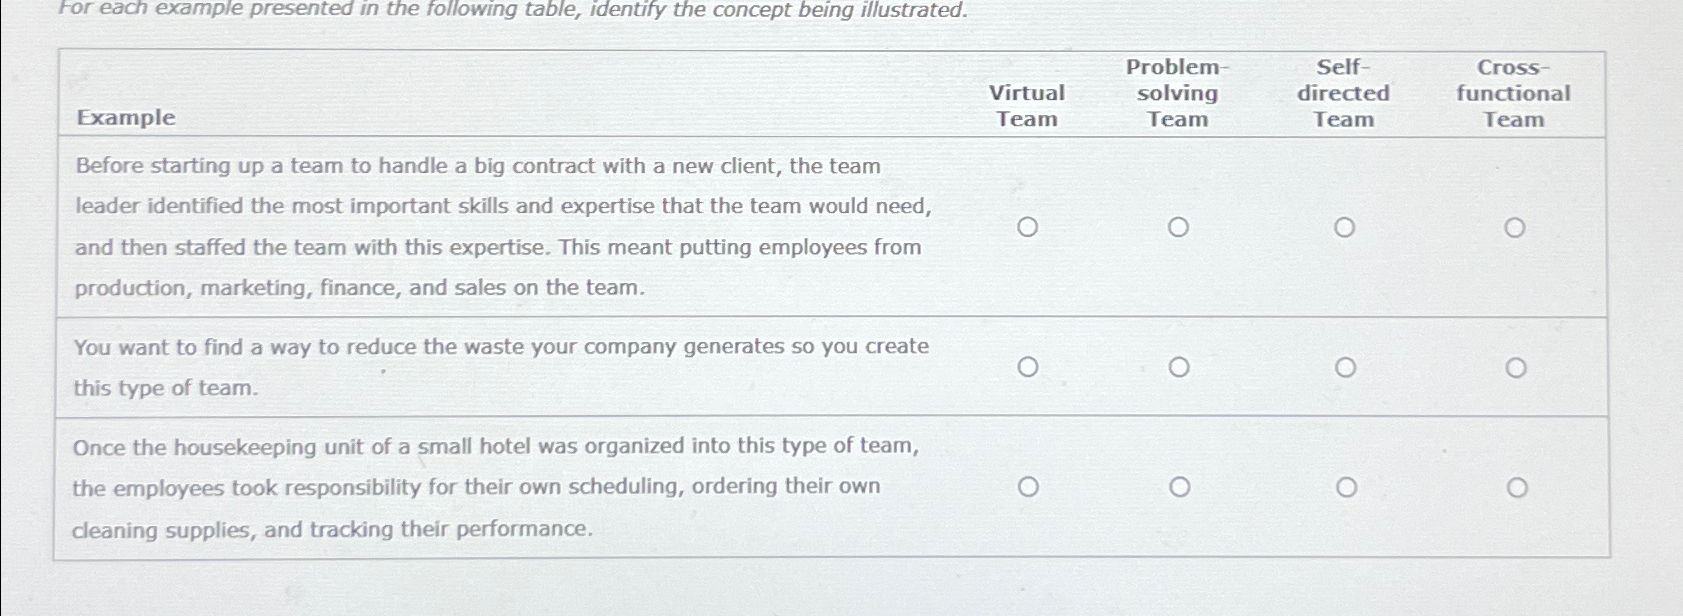Select Cross-functional Team for the big contract example
This screenshot has width=1683, height=616.
tap(1516, 228)
